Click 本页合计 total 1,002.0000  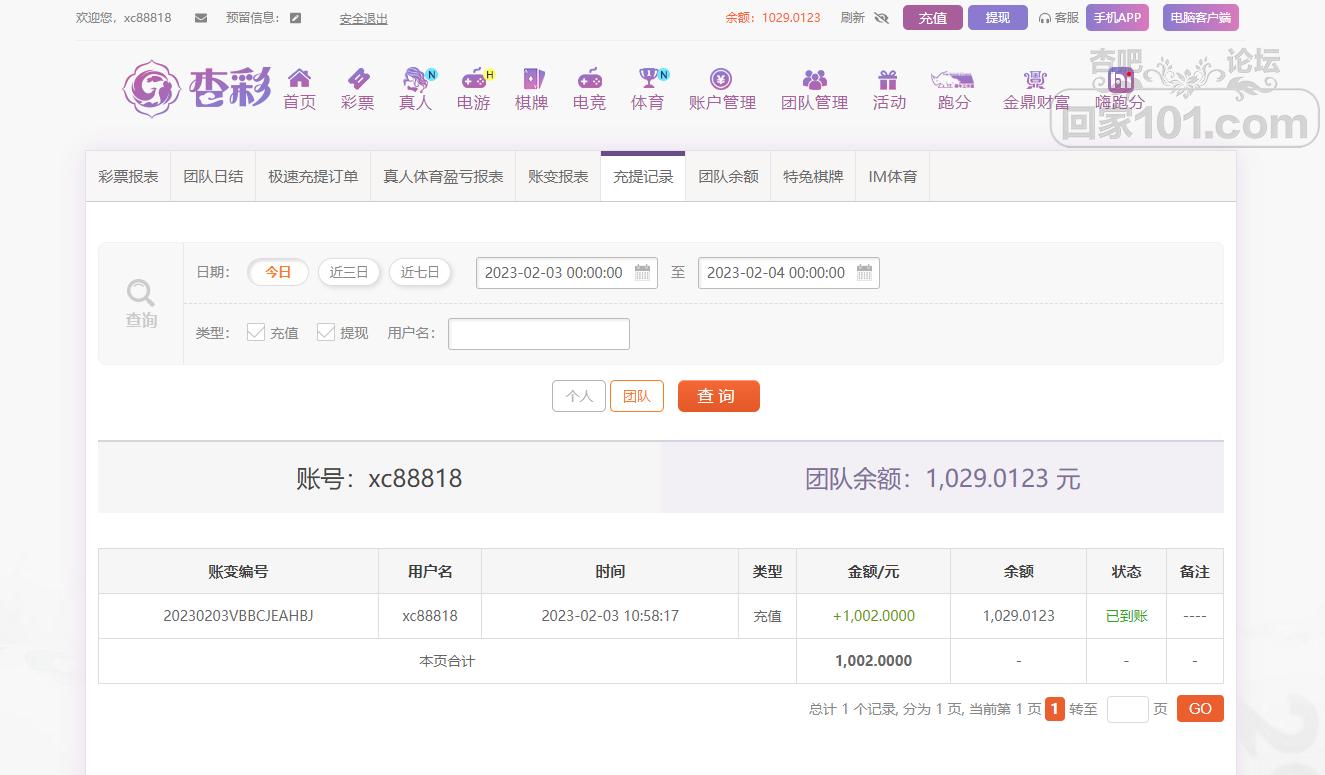point(874,661)
